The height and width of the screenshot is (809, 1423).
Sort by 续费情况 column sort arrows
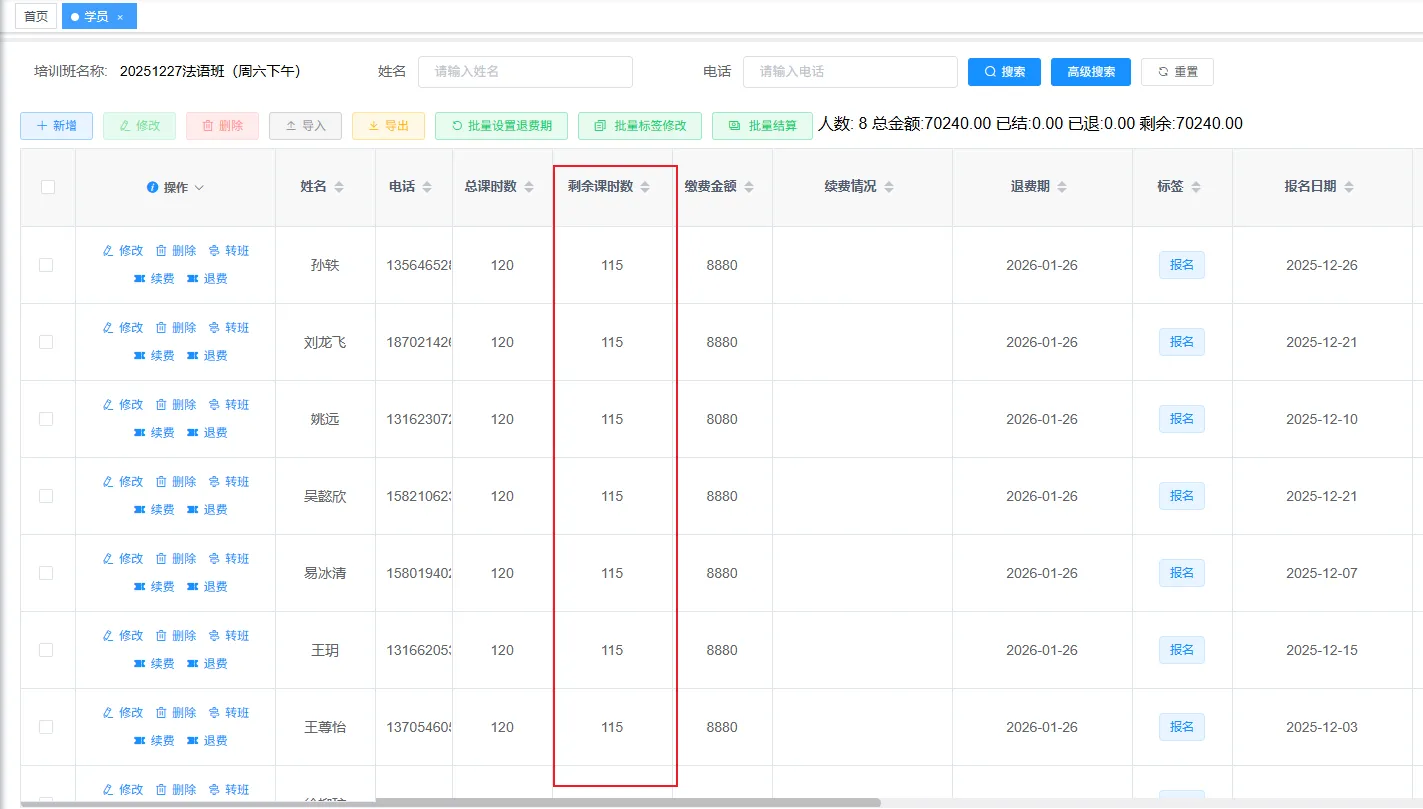889,187
